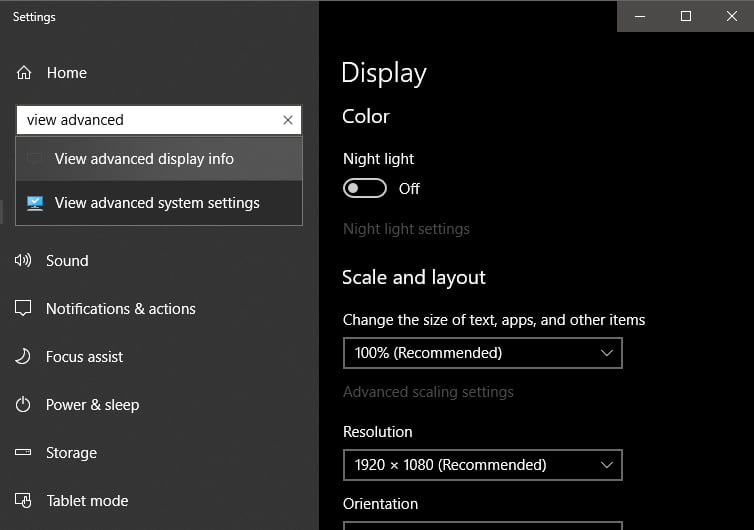
Task: Clear the search box with the X icon
Action: tap(288, 120)
